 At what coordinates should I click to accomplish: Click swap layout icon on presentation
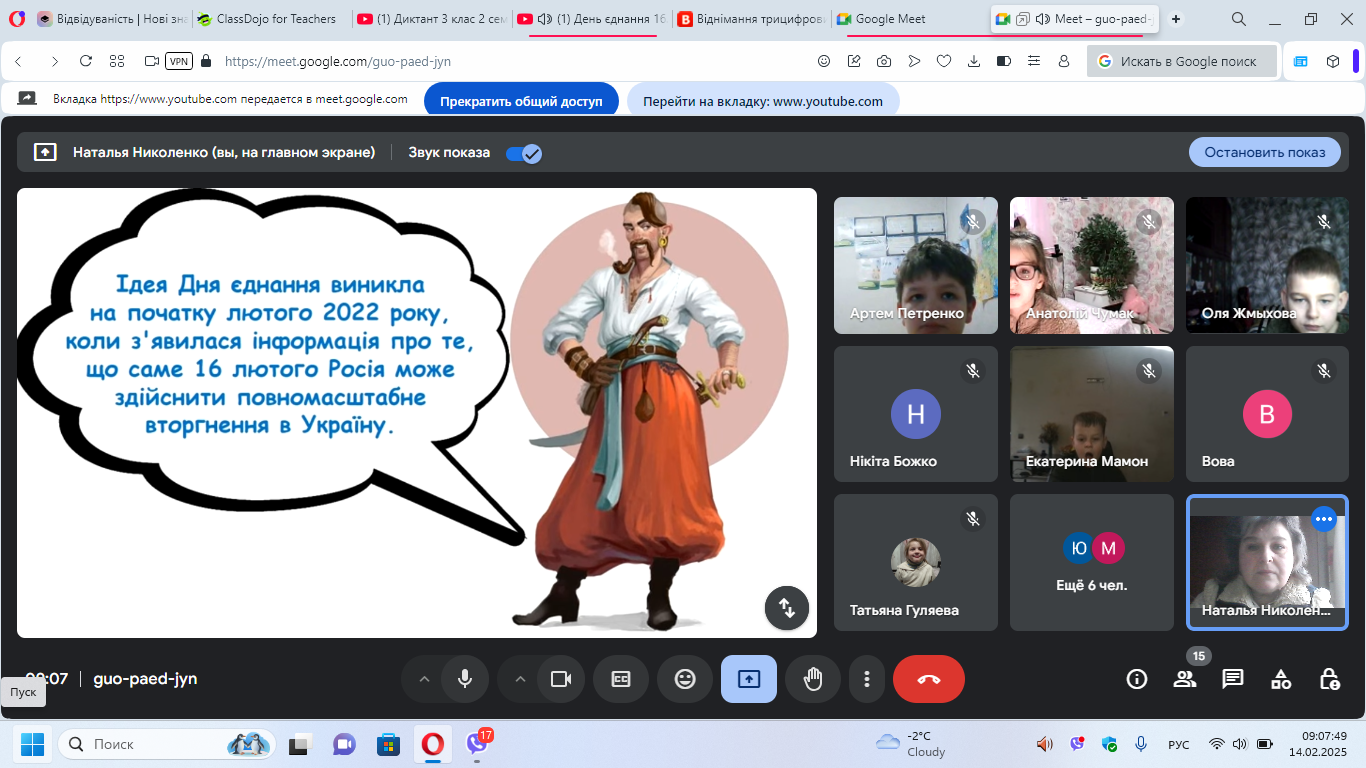click(x=787, y=608)
